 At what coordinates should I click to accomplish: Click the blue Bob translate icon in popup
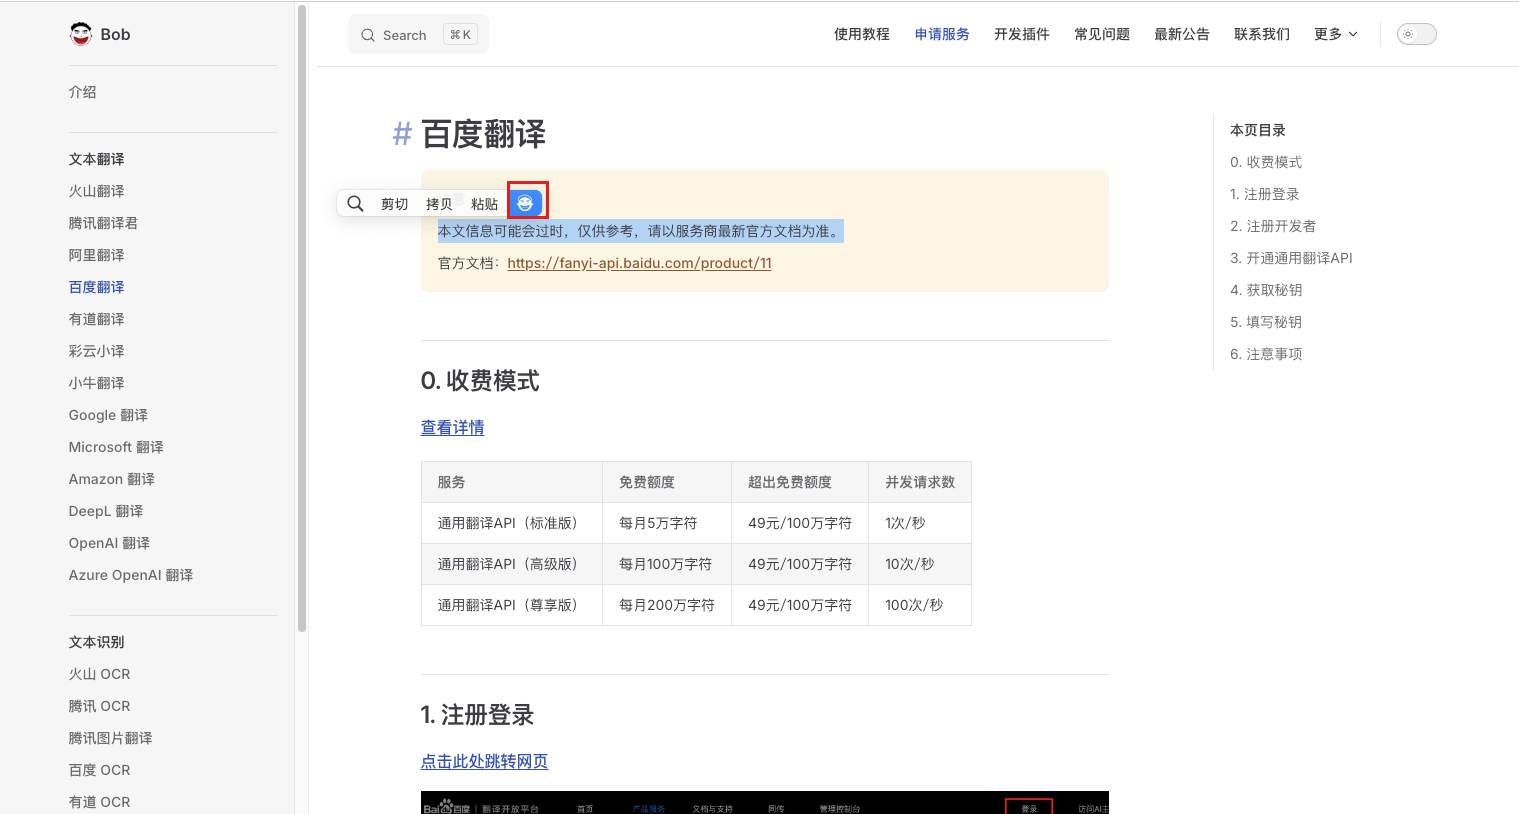(x=525, y=203)
